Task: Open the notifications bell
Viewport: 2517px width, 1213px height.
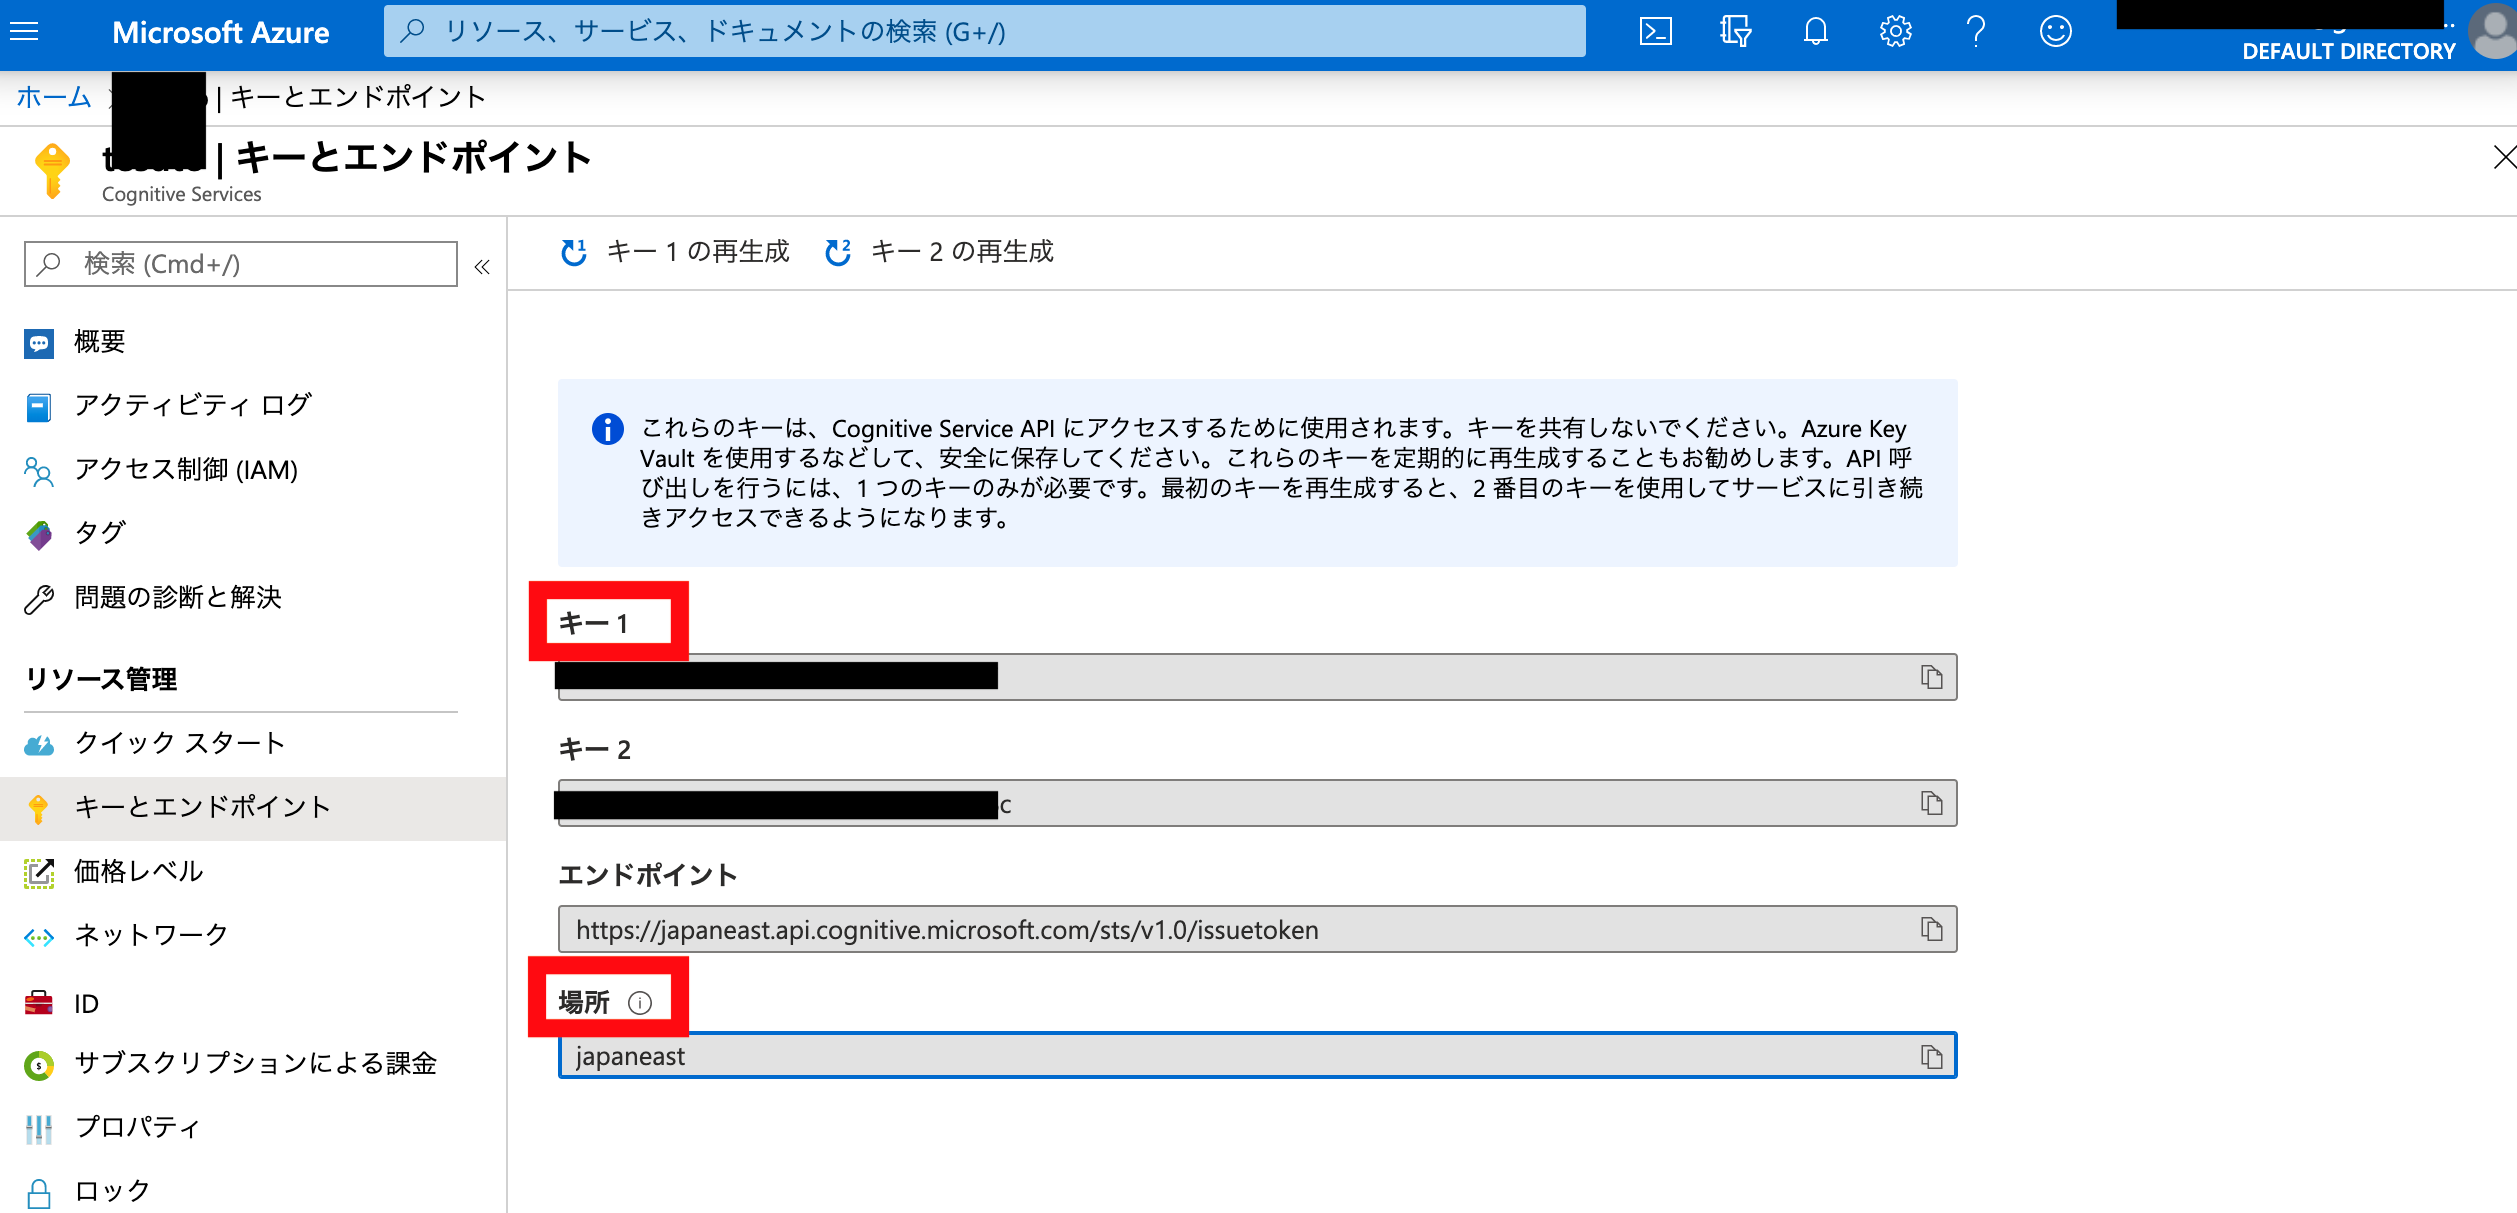Action: (x=1815, y=32)
